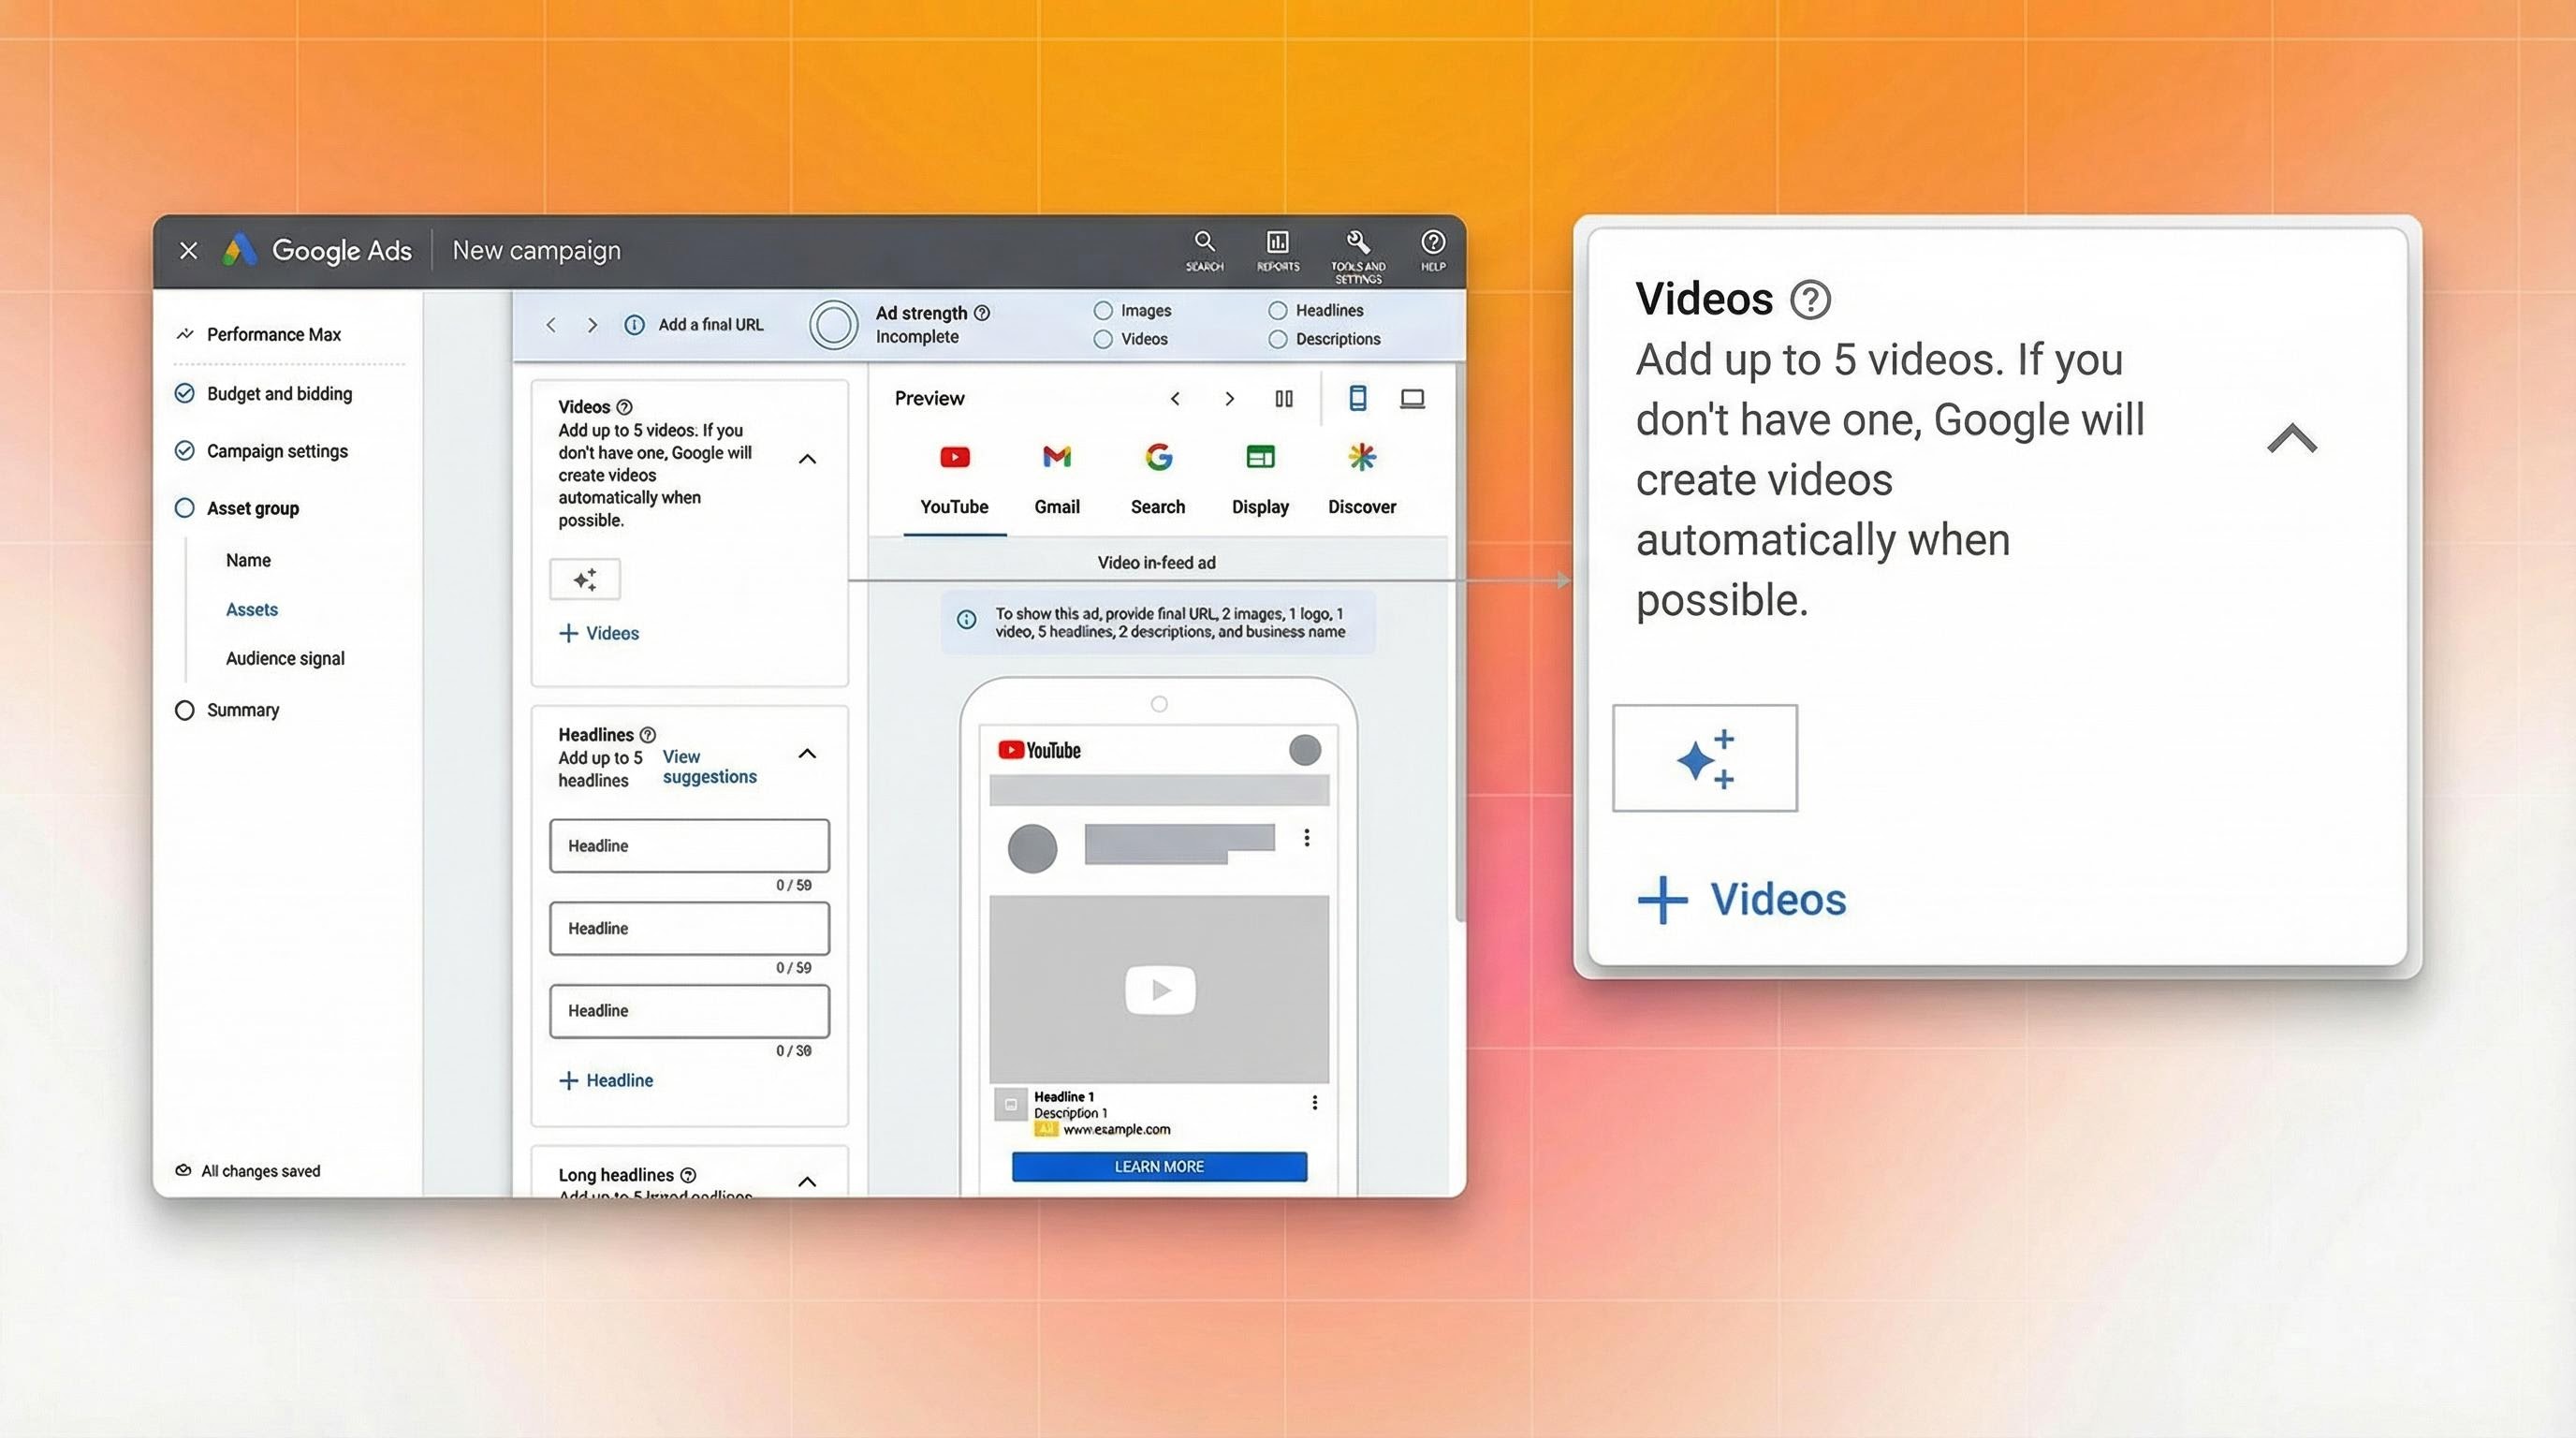This screenshot has height=1438, width=2576.
Task: Pause the preview rotation
Action: 1284,398
